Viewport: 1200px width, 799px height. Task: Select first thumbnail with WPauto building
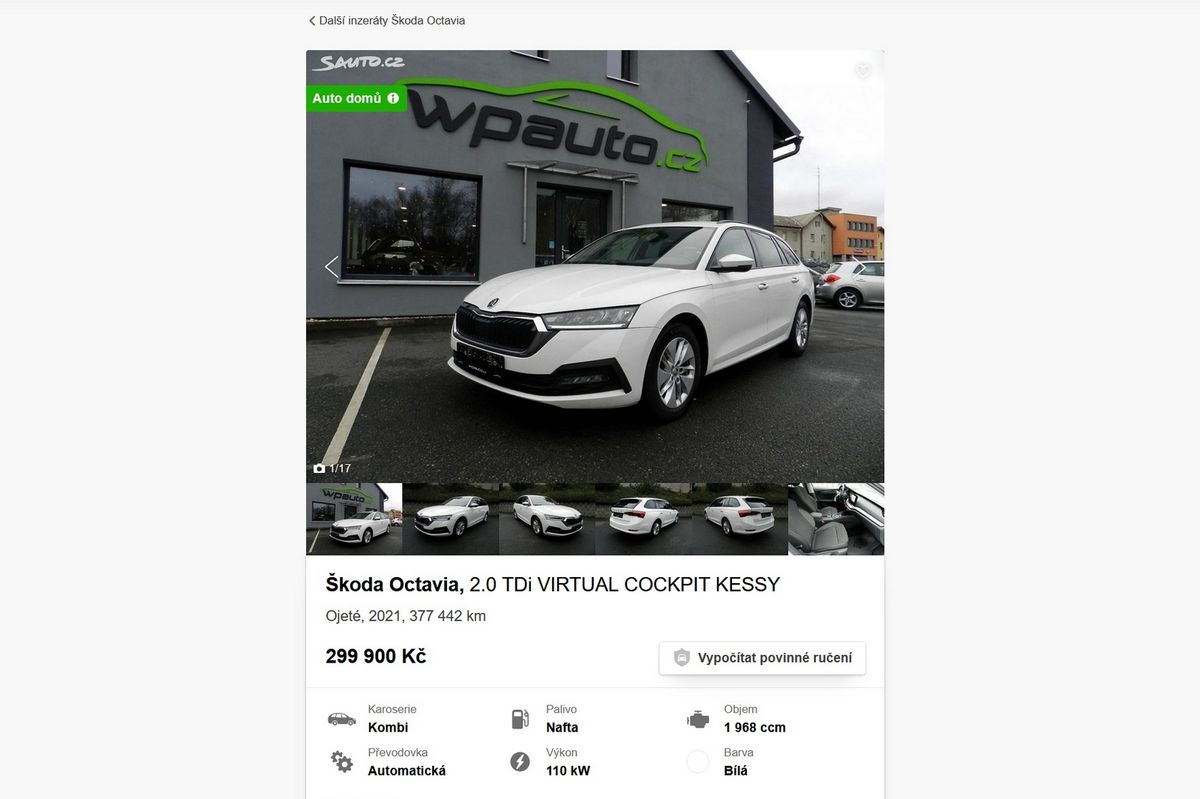coord(354,519)
